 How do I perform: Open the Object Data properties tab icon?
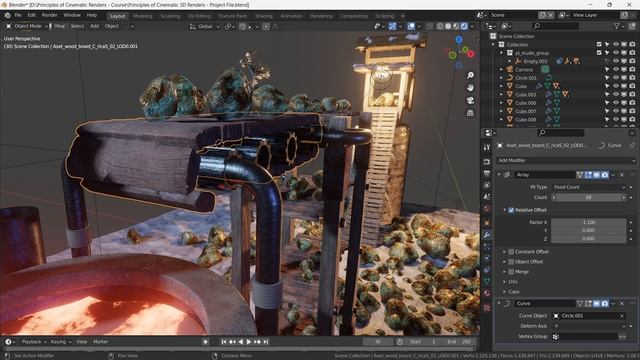tap(487, 281)
